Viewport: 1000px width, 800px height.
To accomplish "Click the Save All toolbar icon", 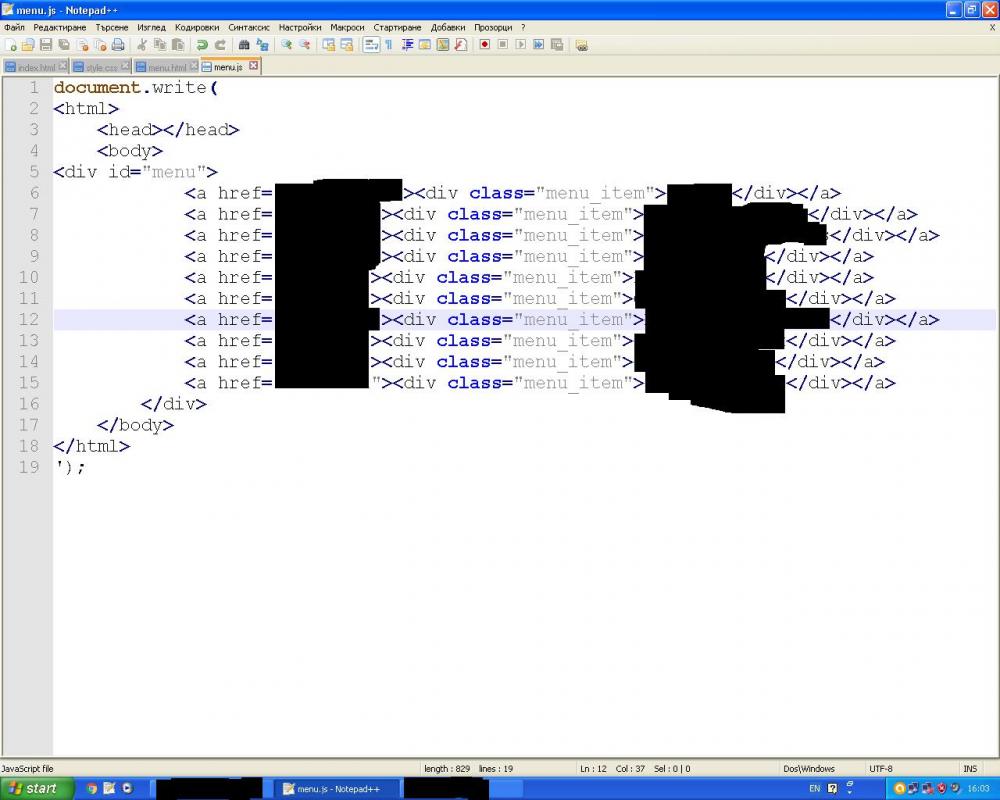I will 64,45.
